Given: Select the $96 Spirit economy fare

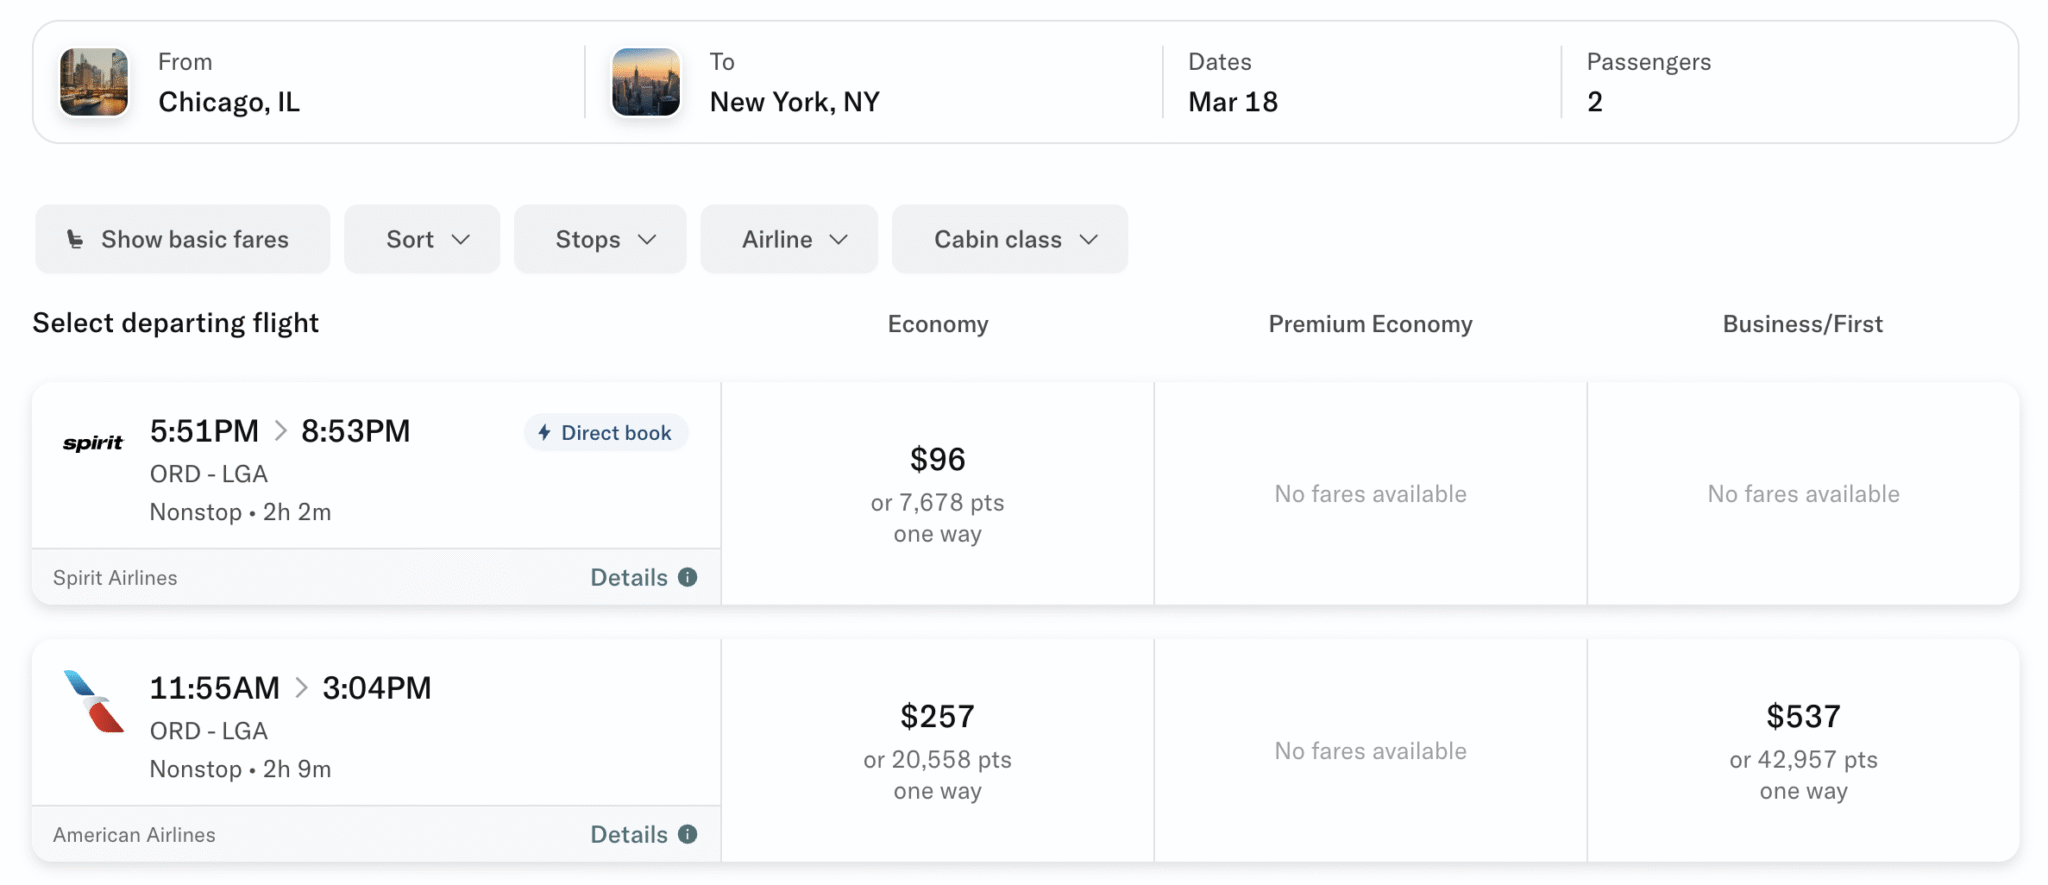Looking at the screenshot, I should tap(938, 493).
